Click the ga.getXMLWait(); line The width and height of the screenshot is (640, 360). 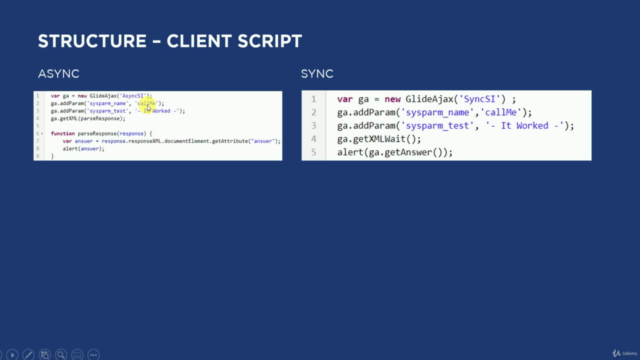pos(379,139)
